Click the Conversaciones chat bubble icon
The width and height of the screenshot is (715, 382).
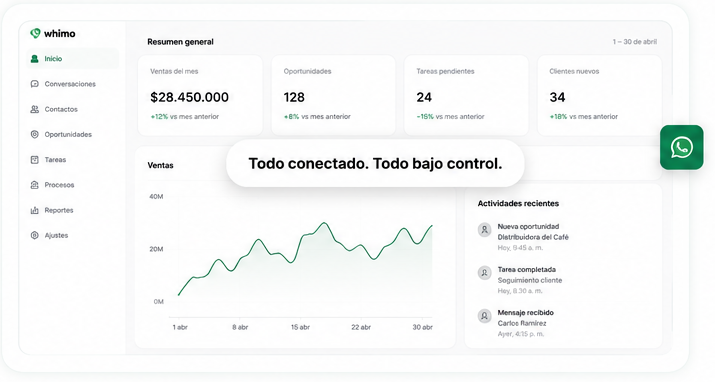[34, 84]
